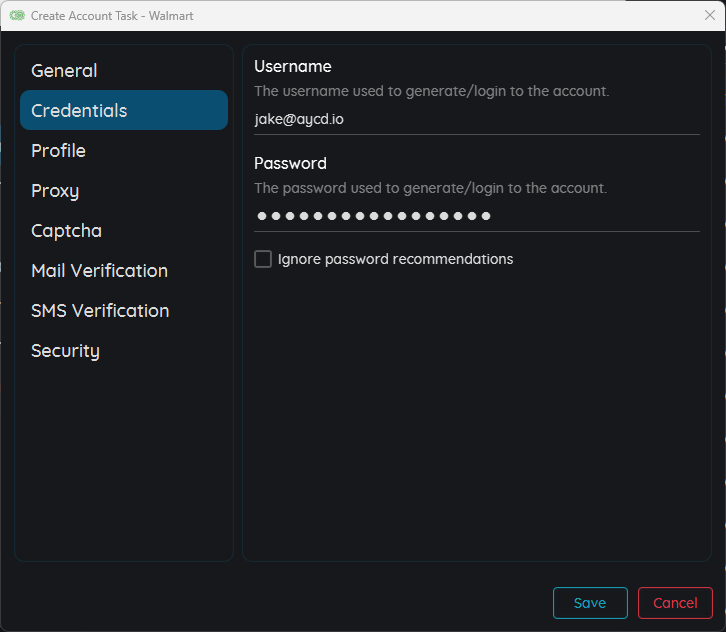Open Mail Verification settings
The width and height of the screenshot is (726, 632).
(x=99, y=271)
